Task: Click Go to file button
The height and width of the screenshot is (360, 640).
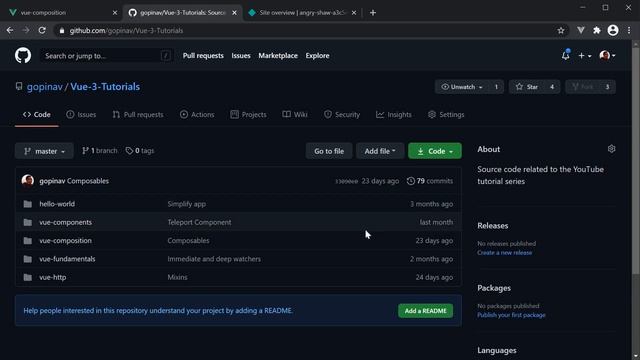Action: [329, 151]
